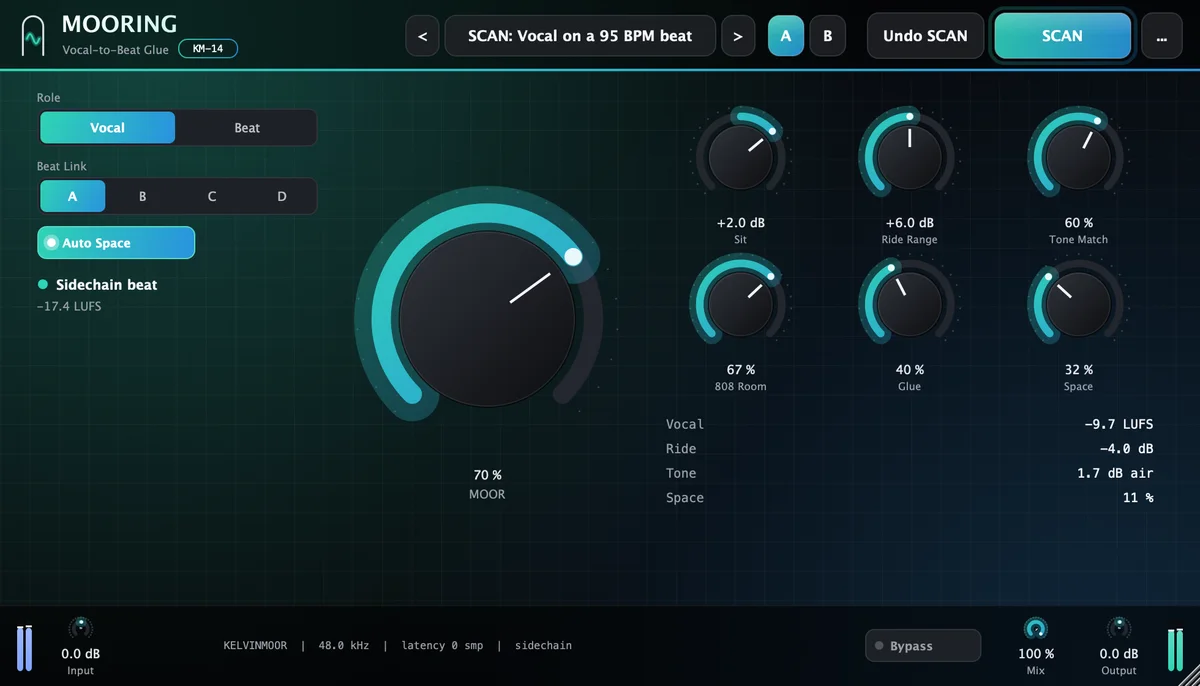
Task: Select Beat Link A
Action: point(72,196)
